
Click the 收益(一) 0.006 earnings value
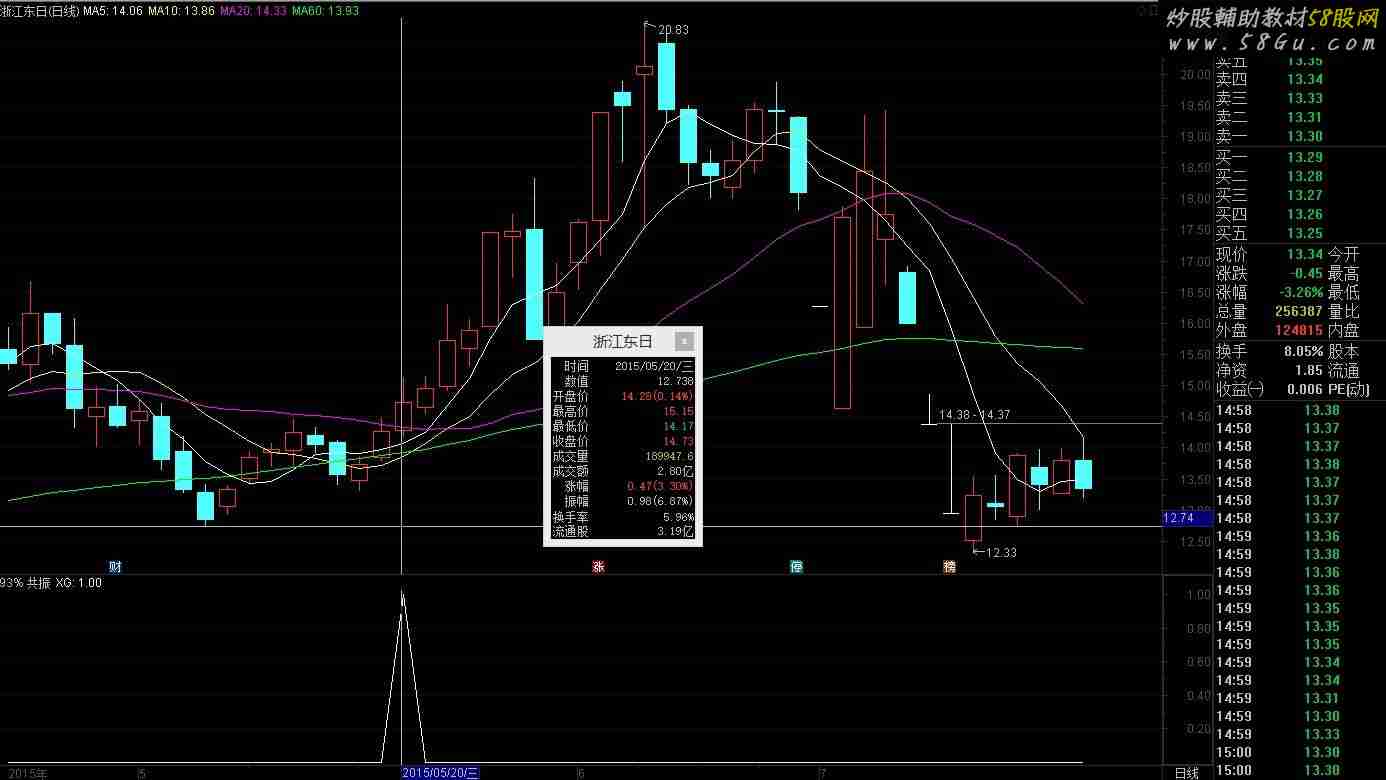(1305, 389)
